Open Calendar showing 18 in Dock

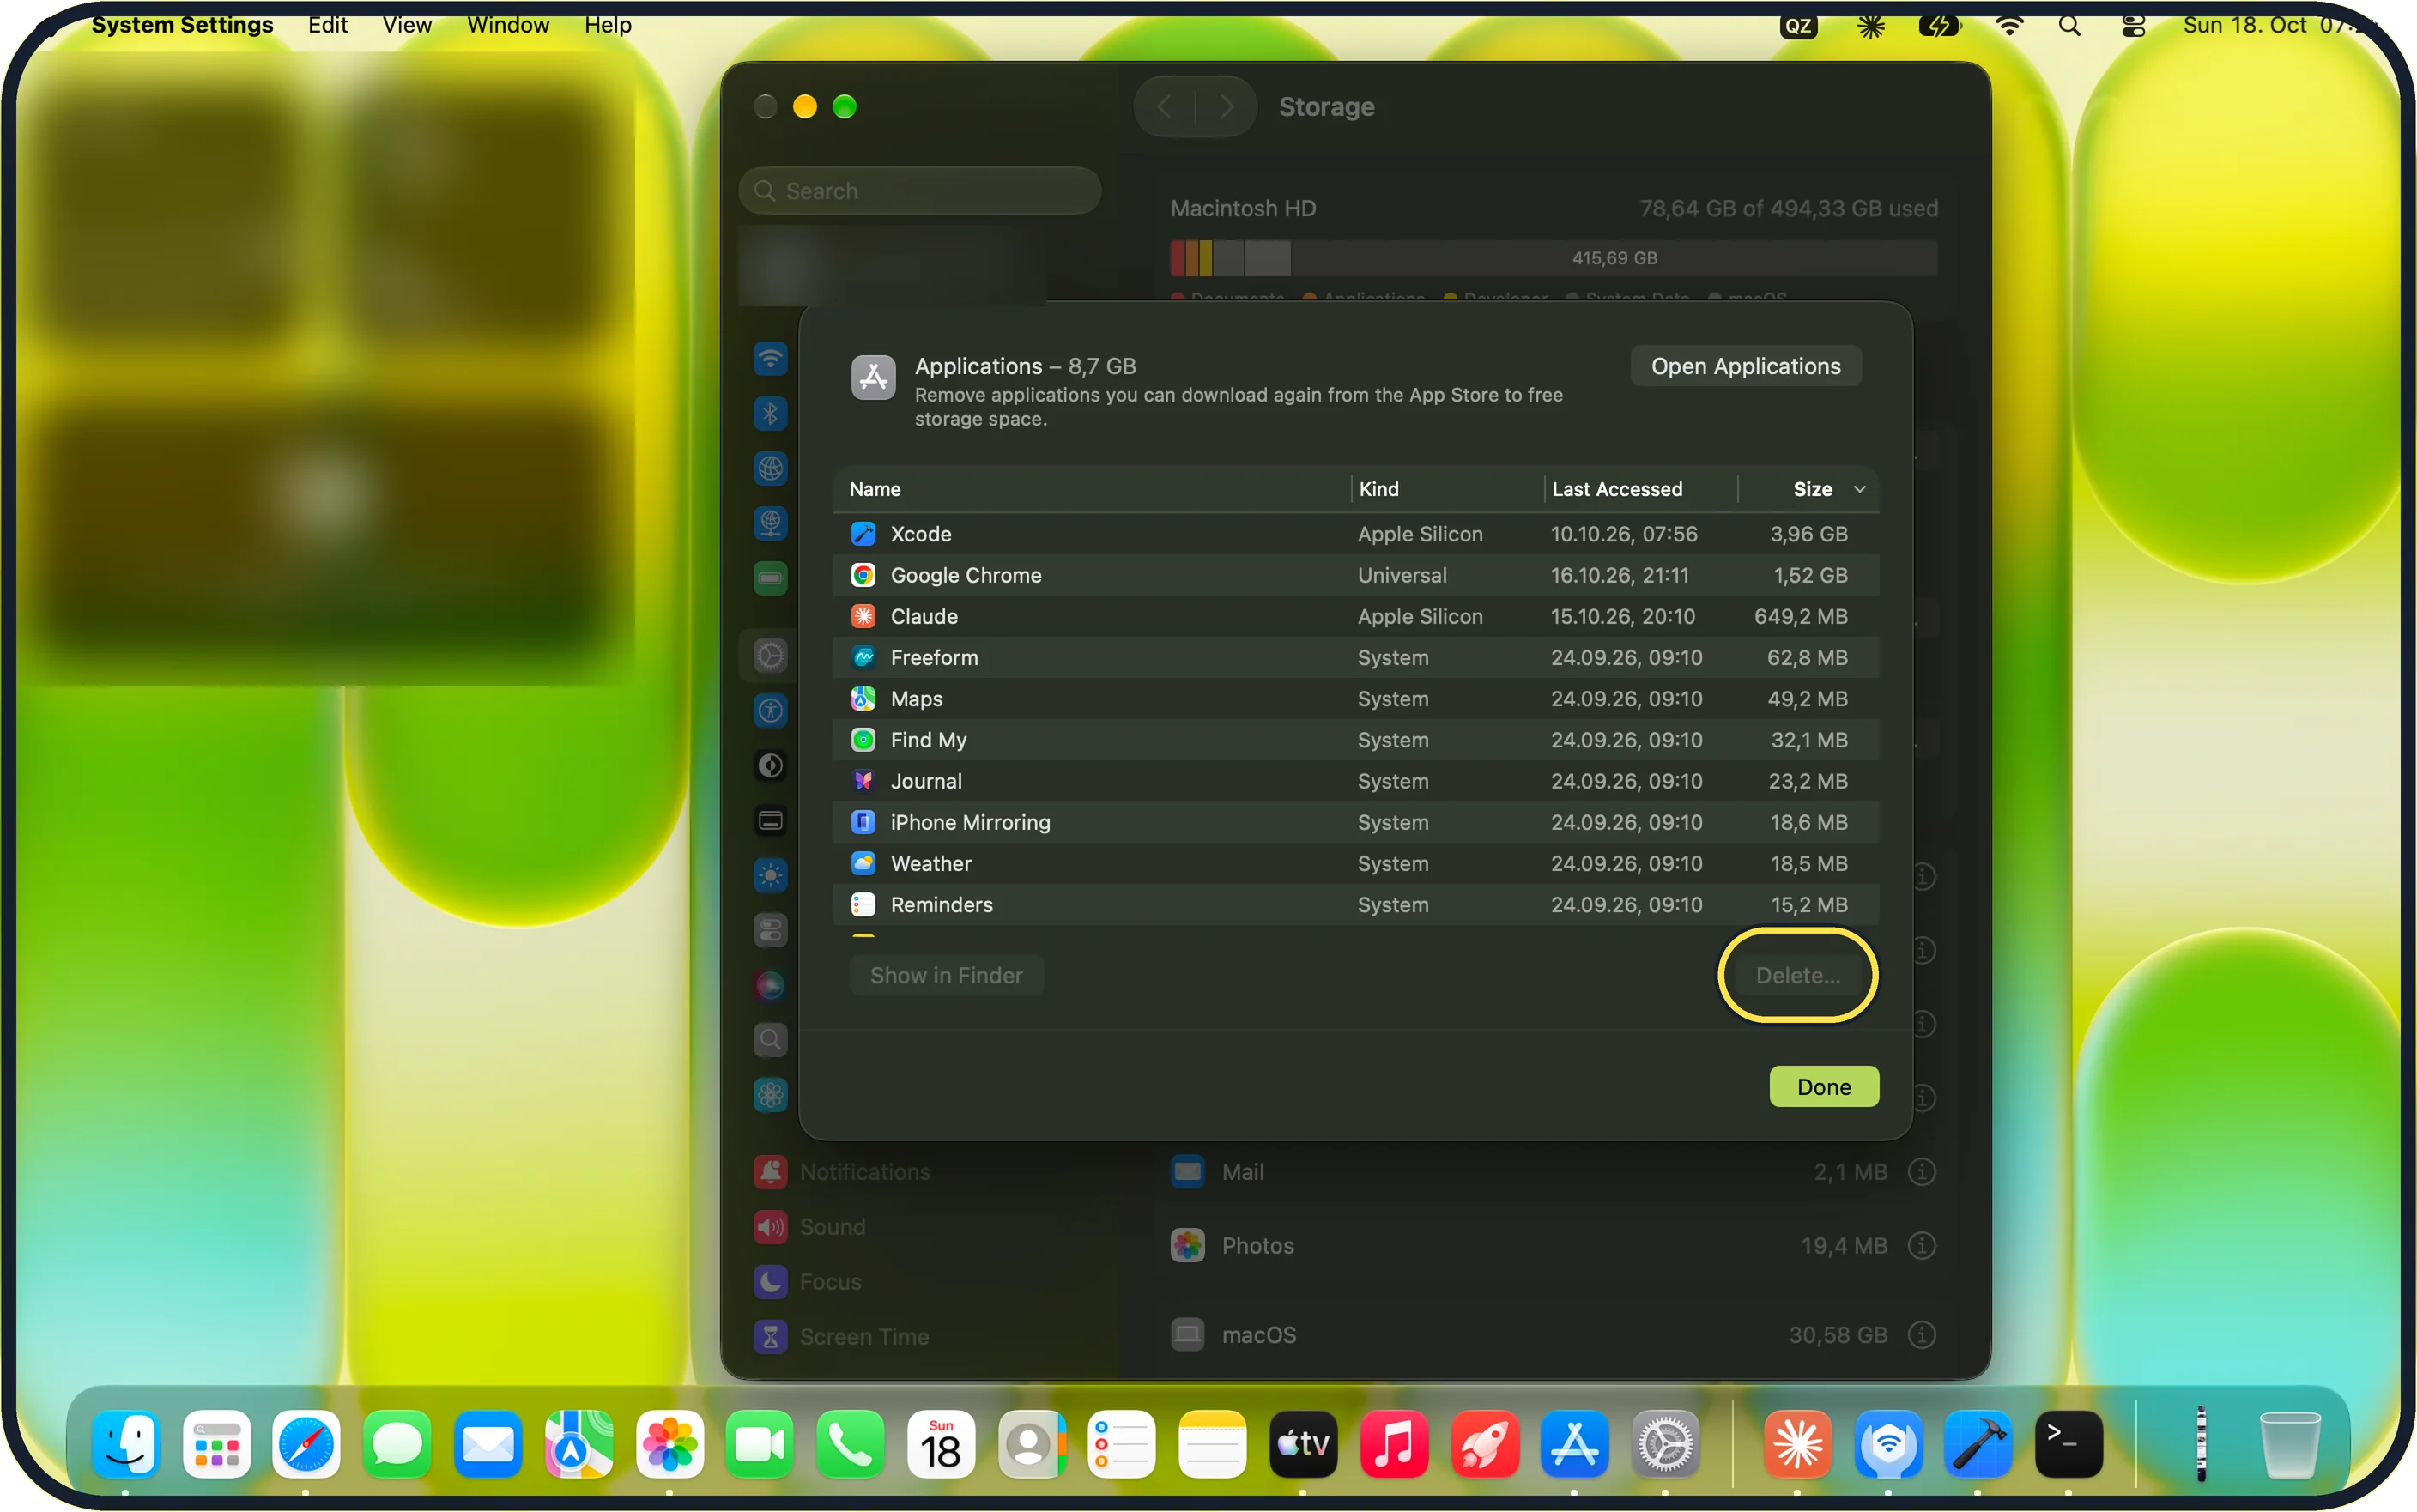click(941, 1444)
